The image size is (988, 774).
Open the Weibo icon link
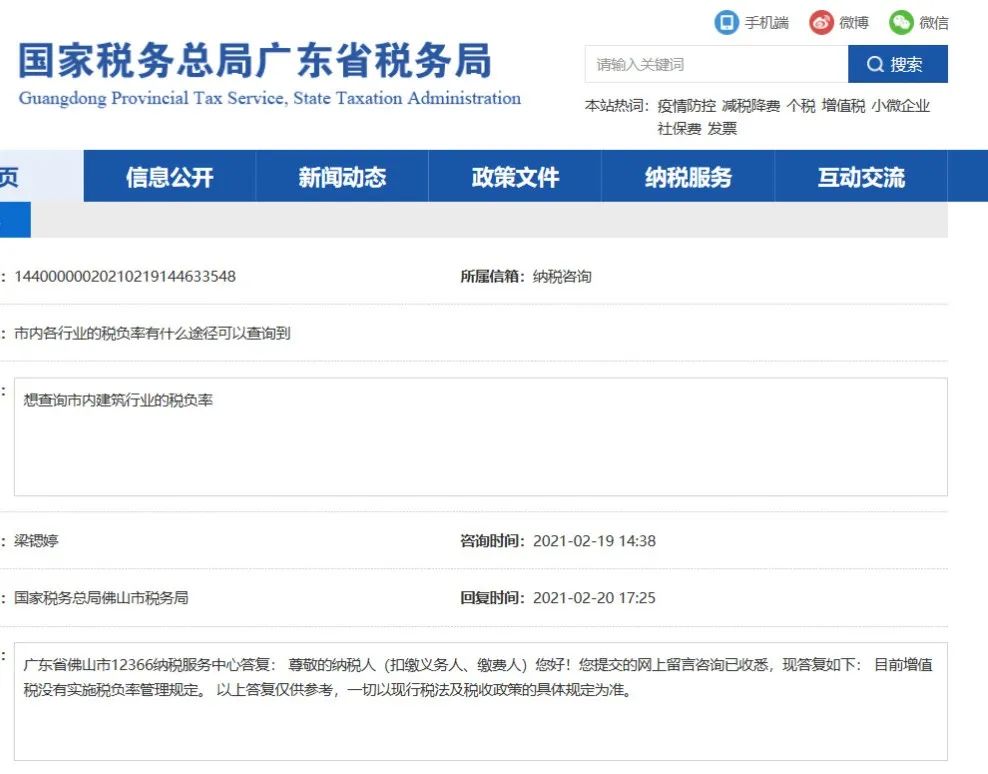tap(821, 23)
